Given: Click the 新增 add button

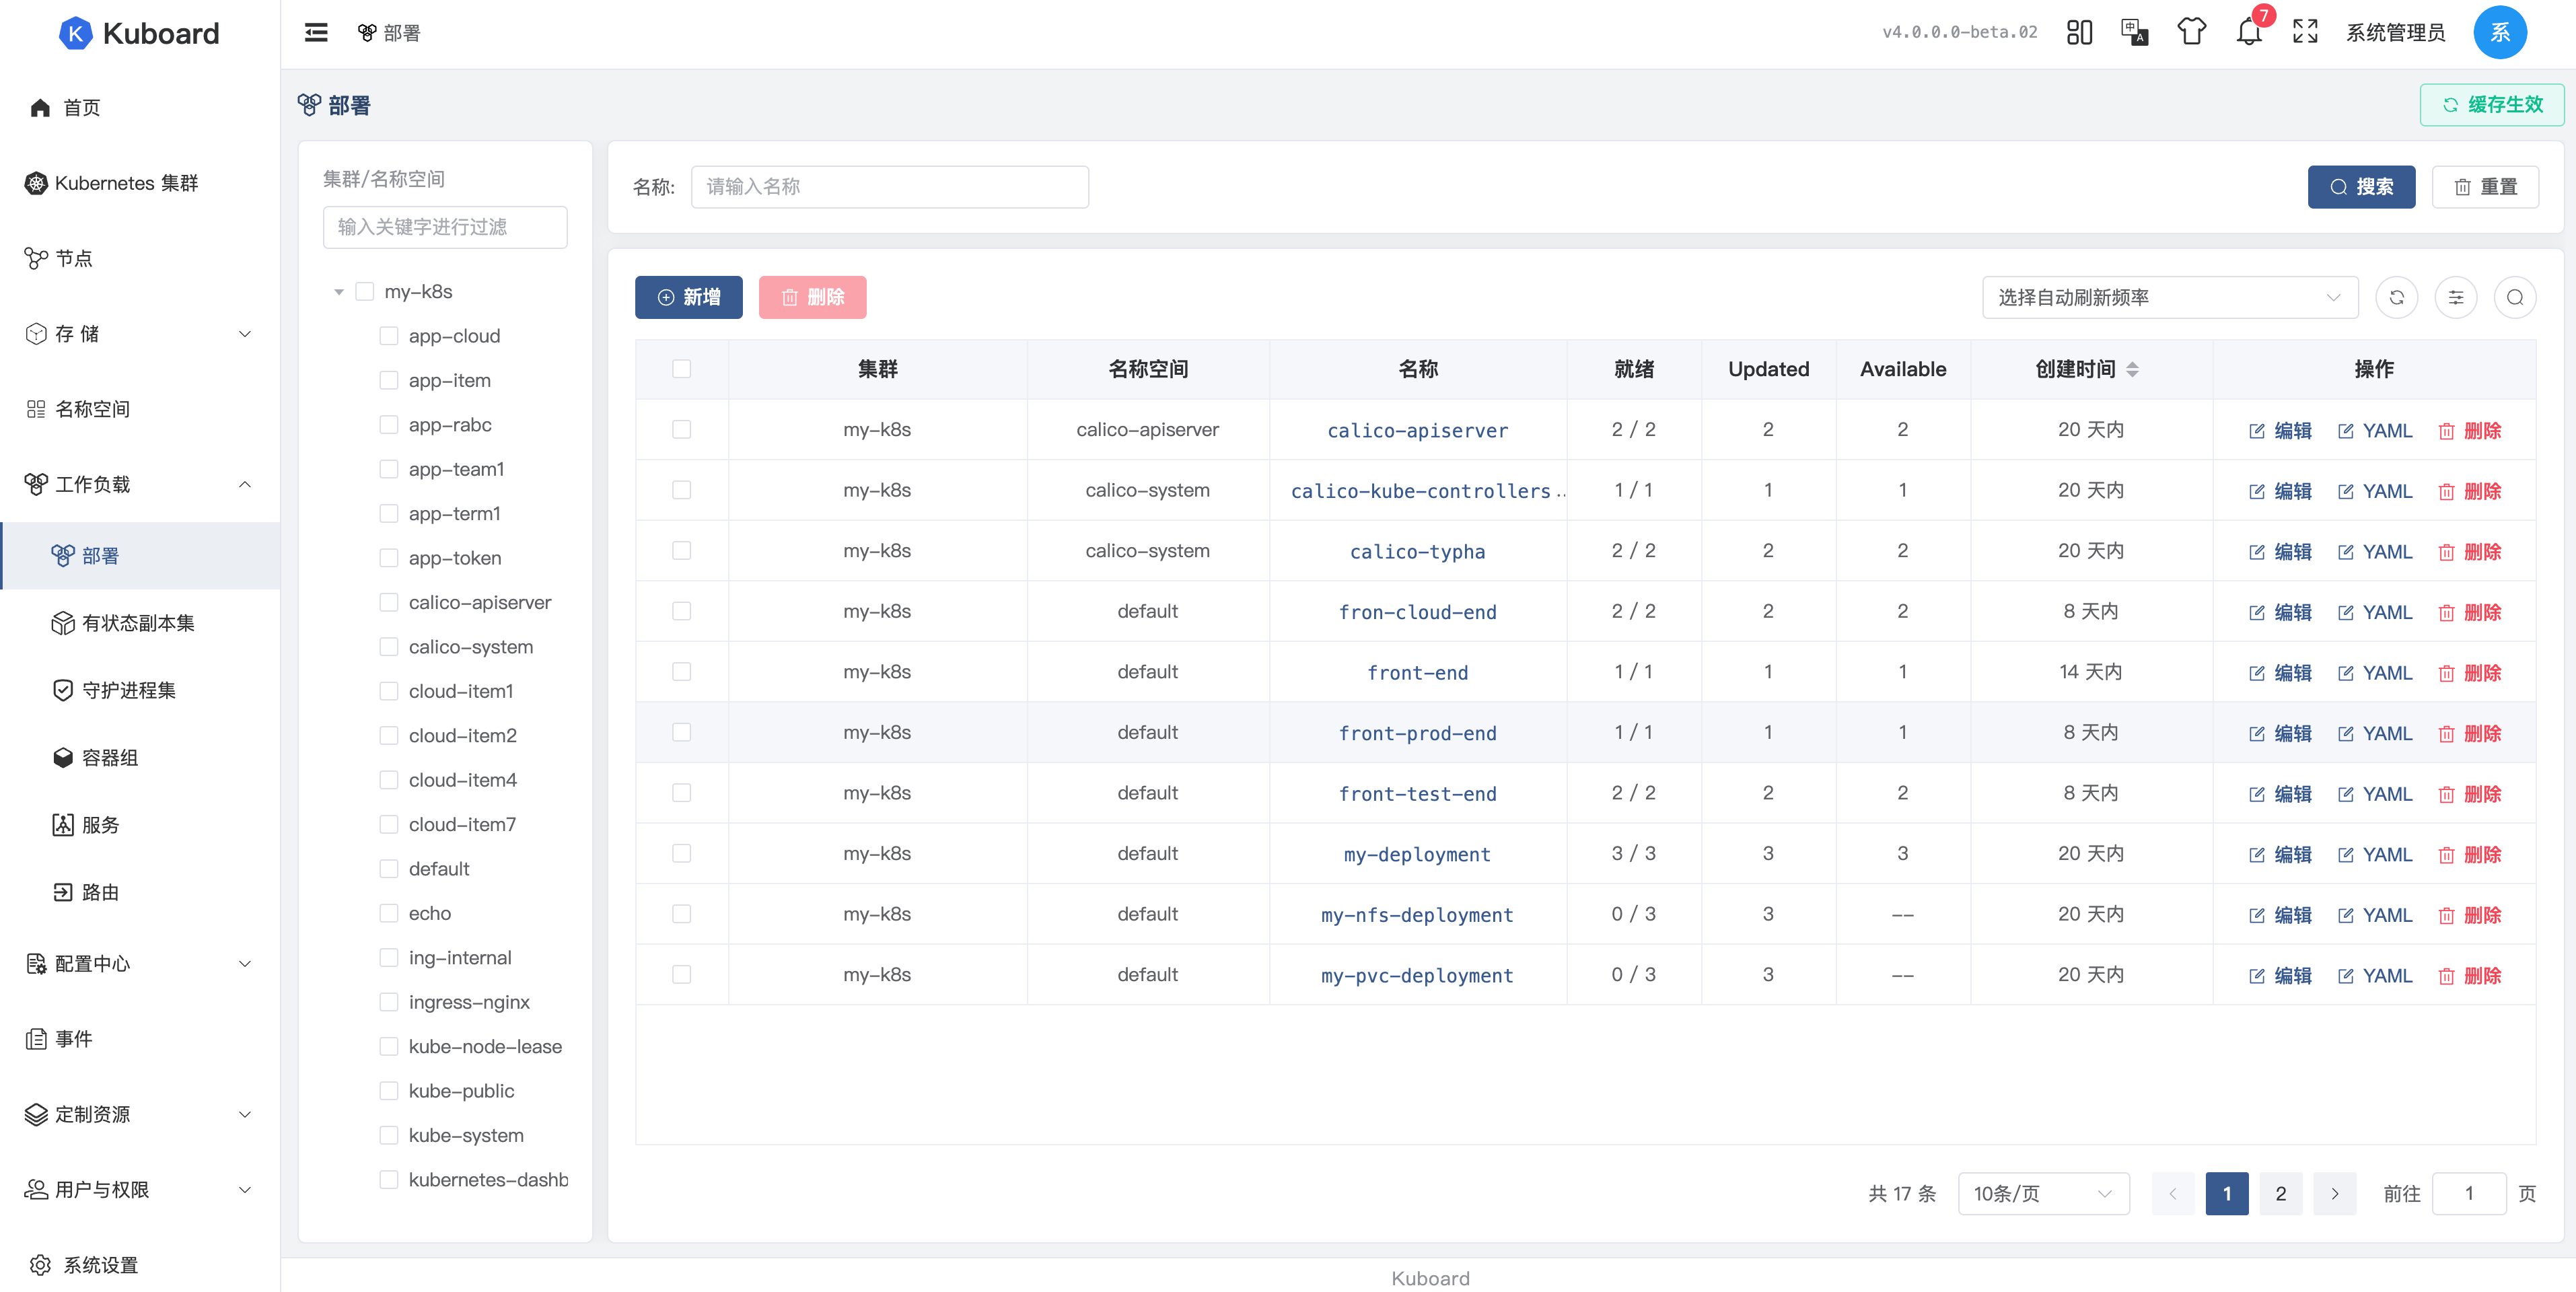Looking at the screenshot, I should (688, 298).
